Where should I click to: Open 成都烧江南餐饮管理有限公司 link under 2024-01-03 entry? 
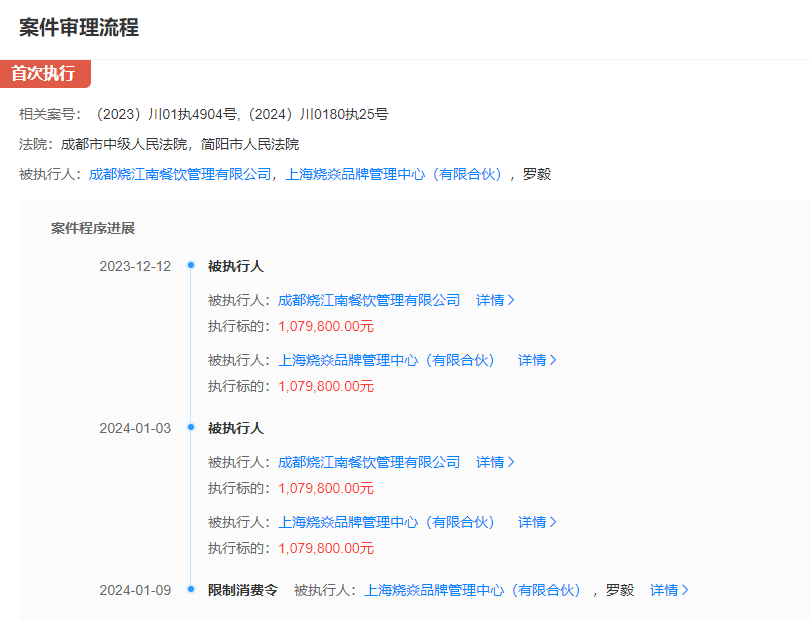click(x=369, y=462)
